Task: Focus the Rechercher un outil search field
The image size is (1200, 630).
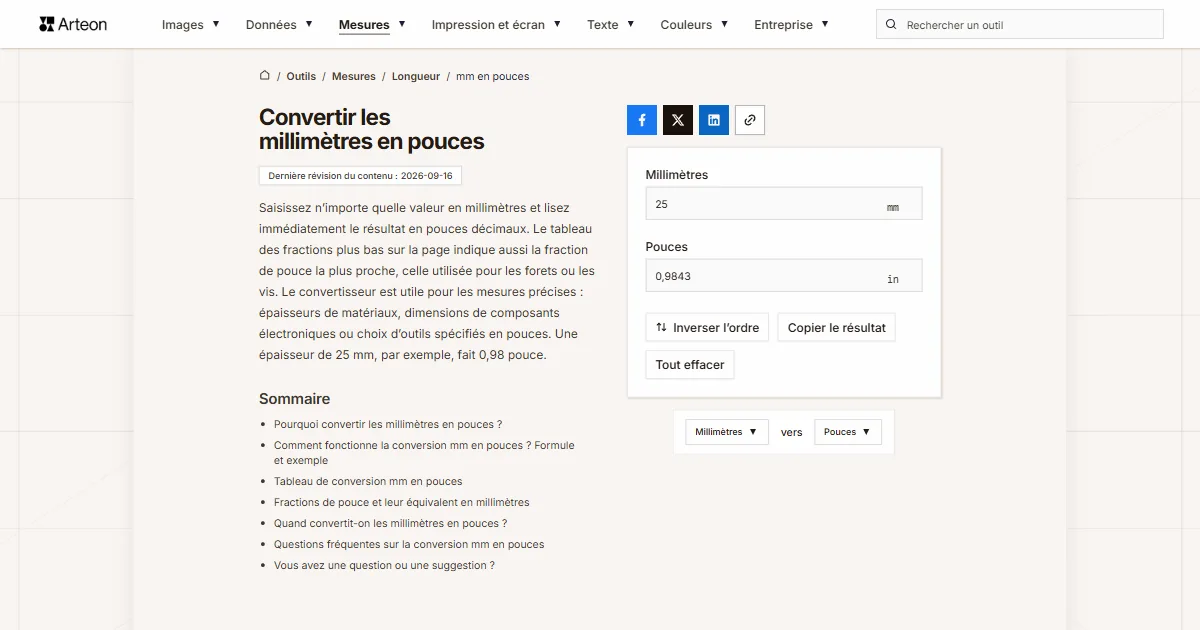Action: (1020, 25)
